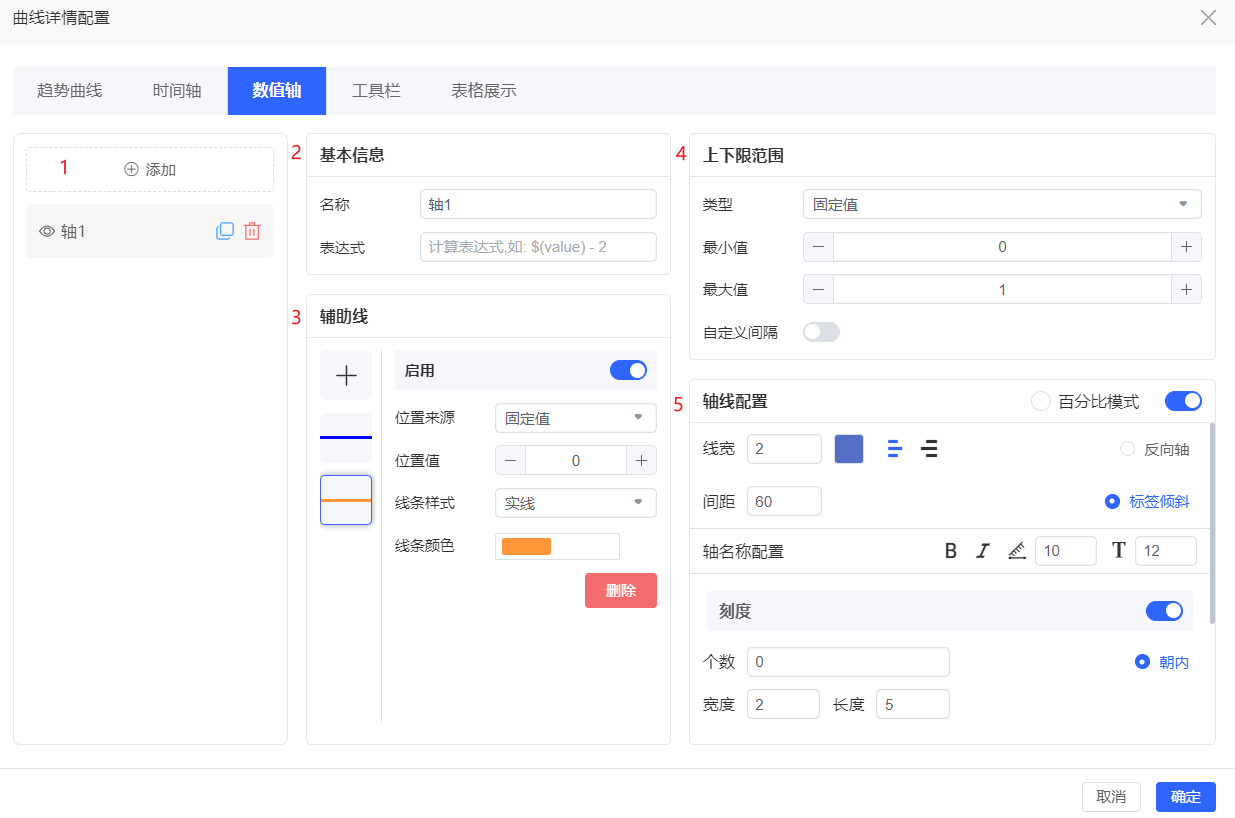This screenshot has width=1235, height=818.
Task: Click the red delete icon for 轴1
Action: (x=252, y=231)
